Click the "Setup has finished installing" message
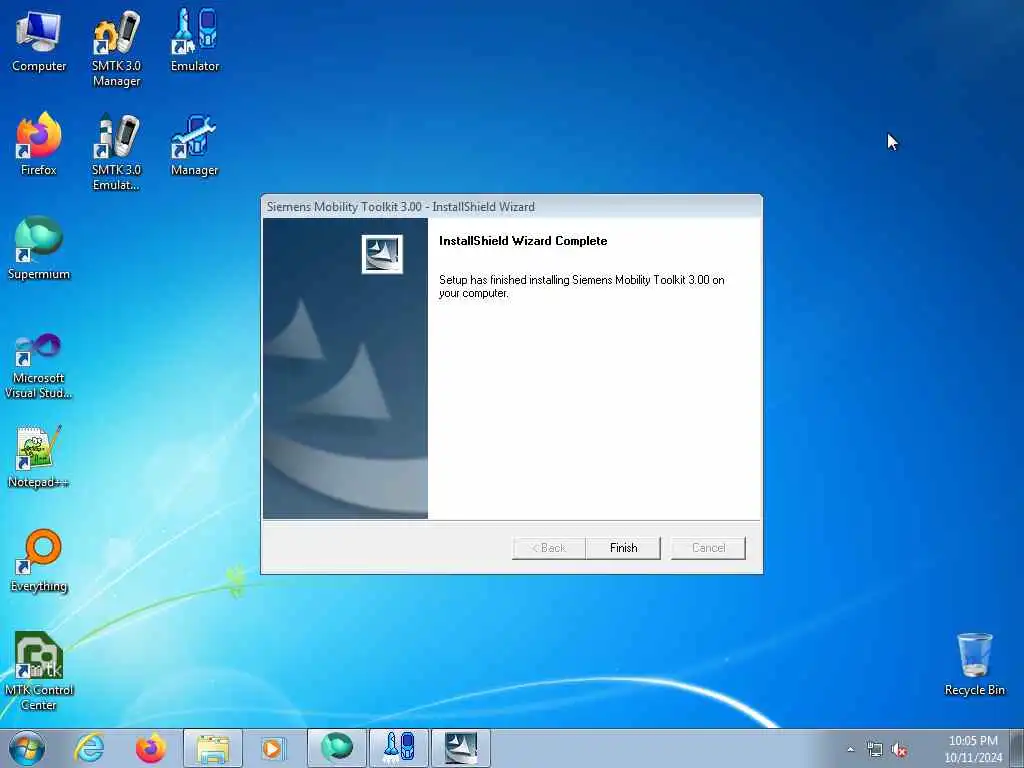Viewport: 1024px width, 768px height. 582,286
